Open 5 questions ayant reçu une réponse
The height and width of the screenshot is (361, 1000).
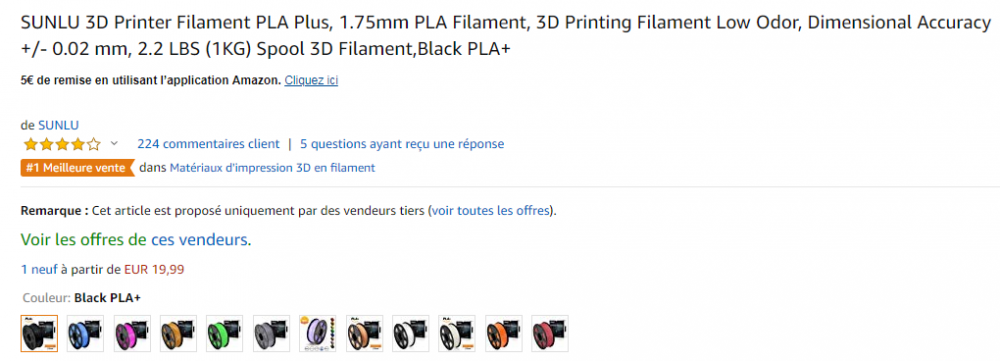tap(402, 144)
